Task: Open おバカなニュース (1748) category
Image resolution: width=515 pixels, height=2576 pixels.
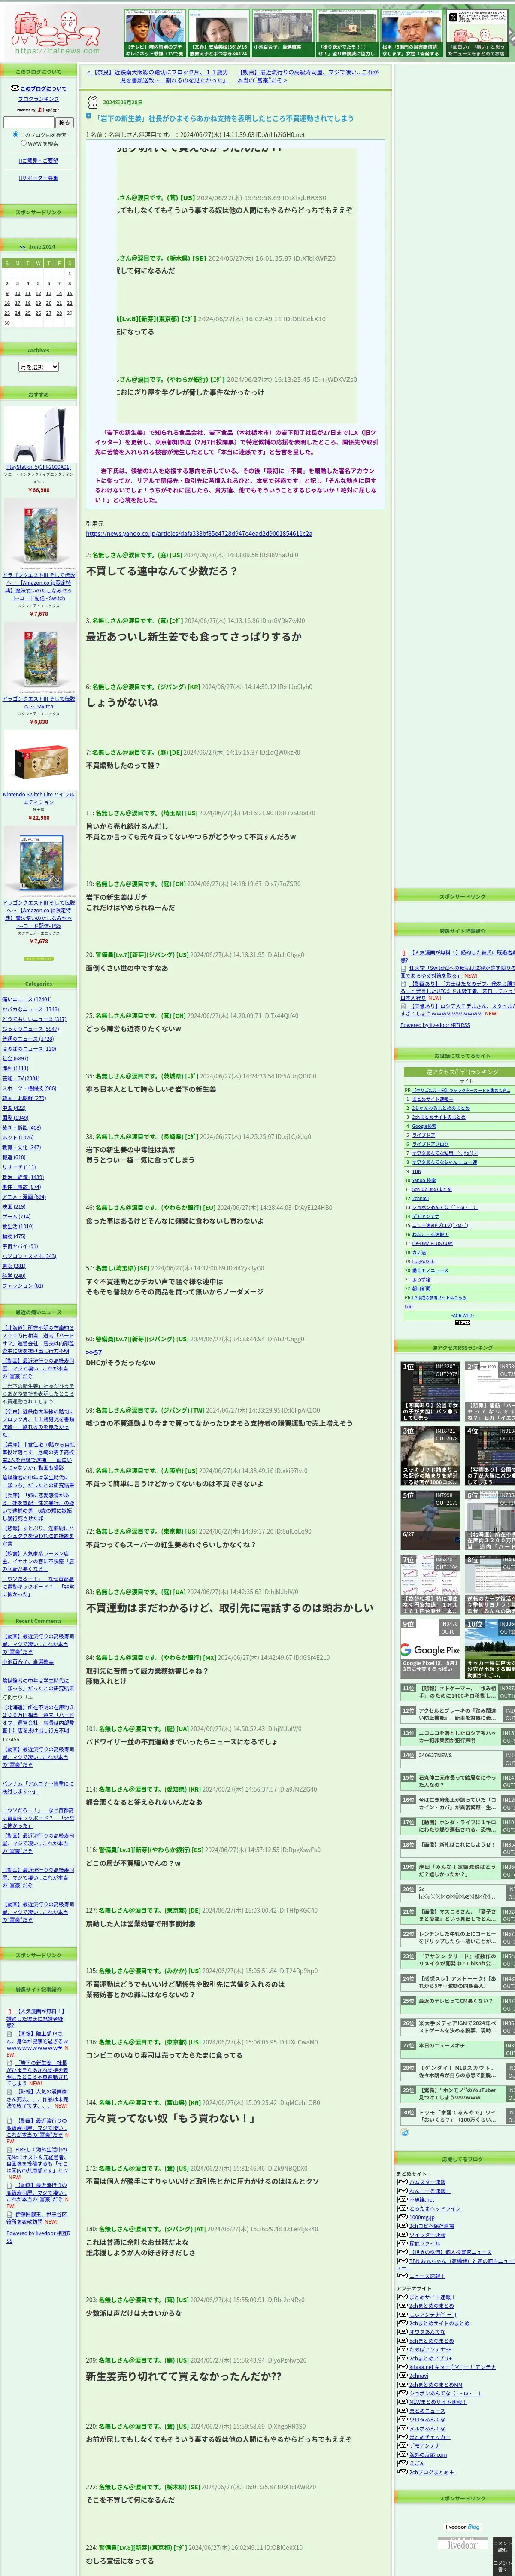Action: pyautogui.click(x=31, y=1009)
